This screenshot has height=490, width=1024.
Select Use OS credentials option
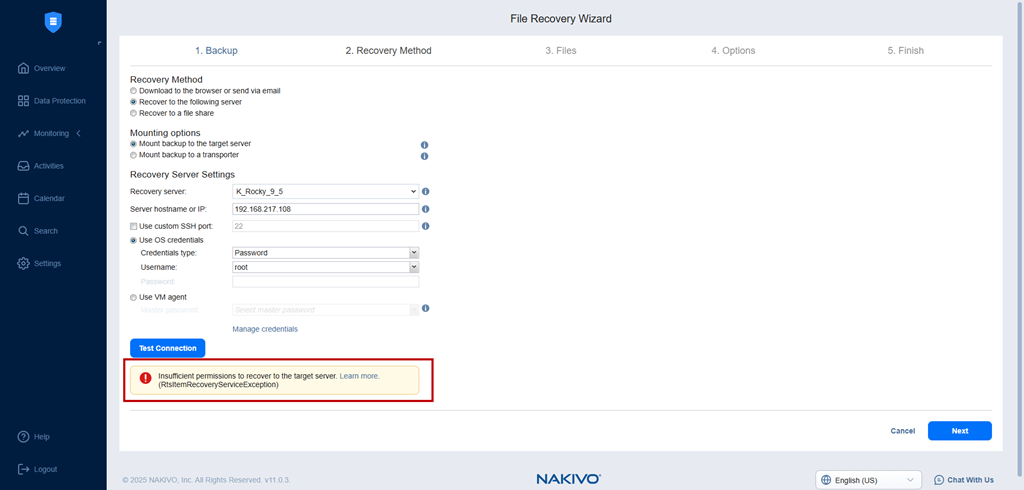pyautogui.click(x=133, y=240)
